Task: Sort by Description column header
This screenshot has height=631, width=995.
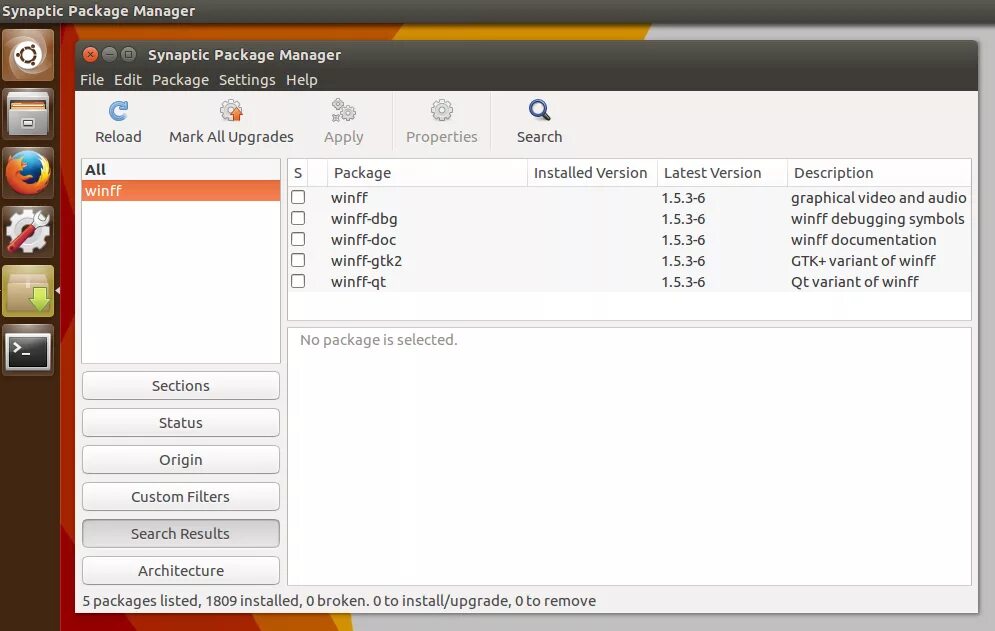Action: click(x=879, y=173)
